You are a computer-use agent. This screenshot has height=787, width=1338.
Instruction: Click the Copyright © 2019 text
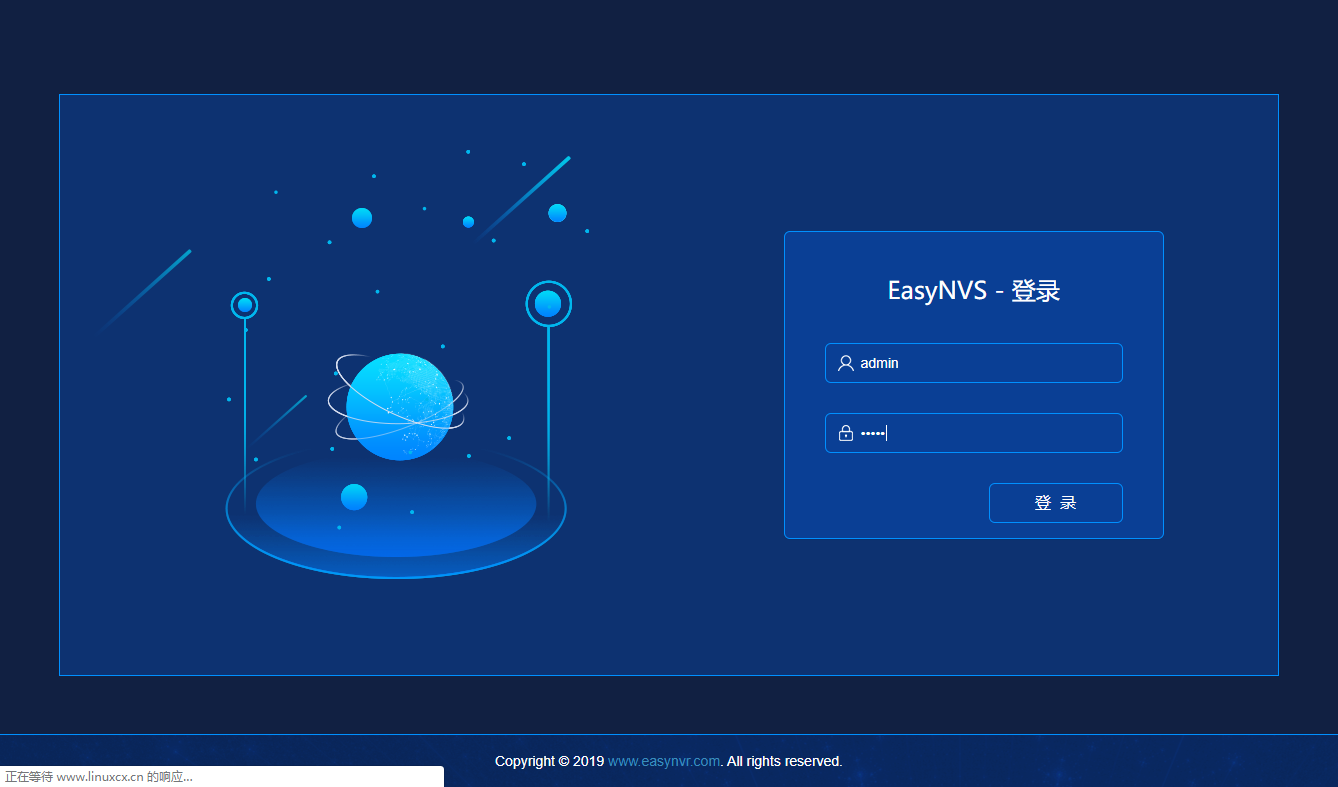pyautogui.click(x=549, y=761)
